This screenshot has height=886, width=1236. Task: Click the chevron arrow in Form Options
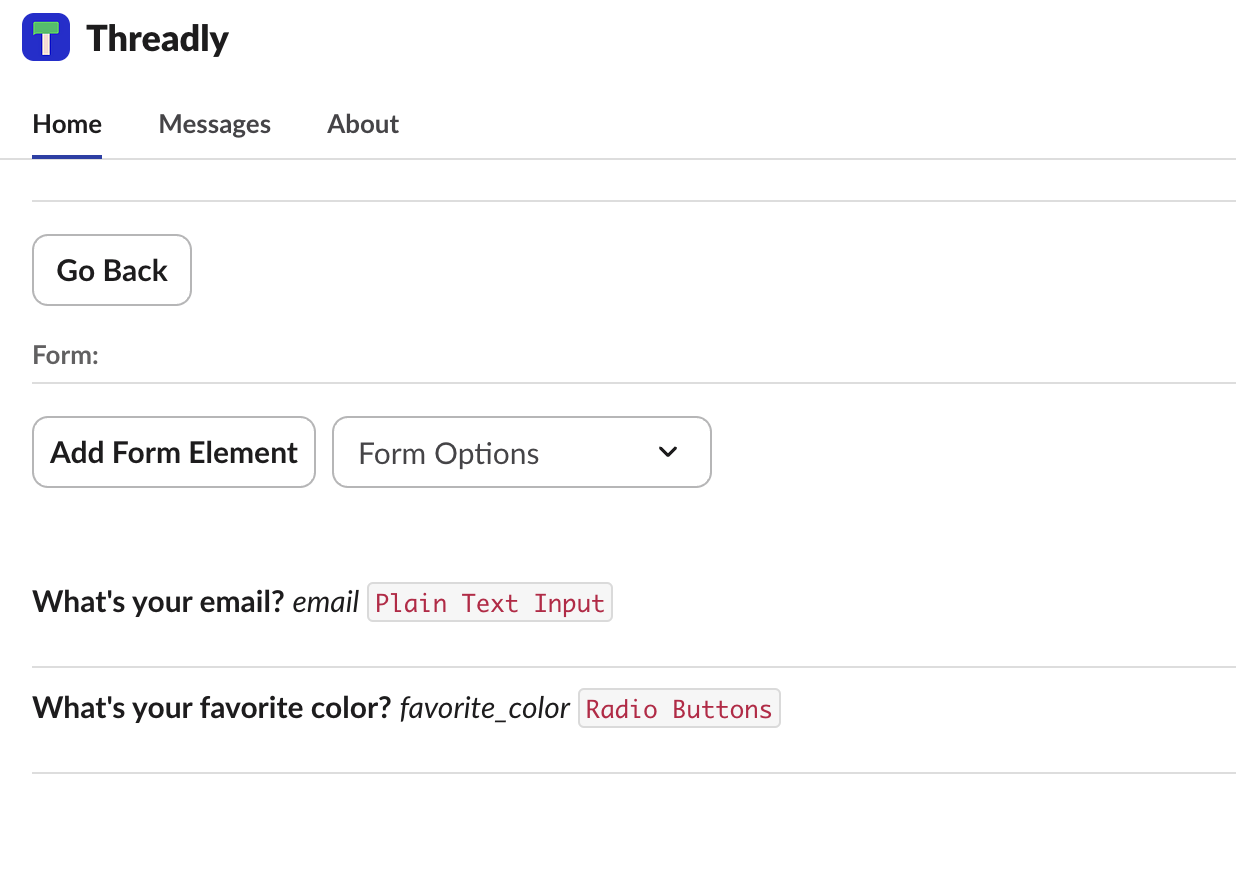click(x=668, y=452)
